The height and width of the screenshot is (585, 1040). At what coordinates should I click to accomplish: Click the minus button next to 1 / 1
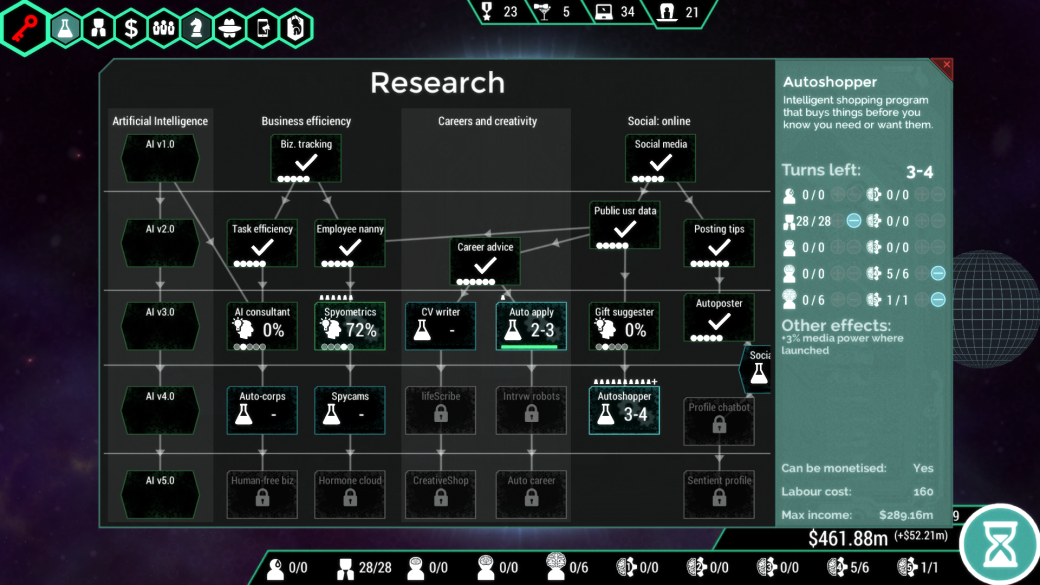pyautogui.click(x=938, y=300)
